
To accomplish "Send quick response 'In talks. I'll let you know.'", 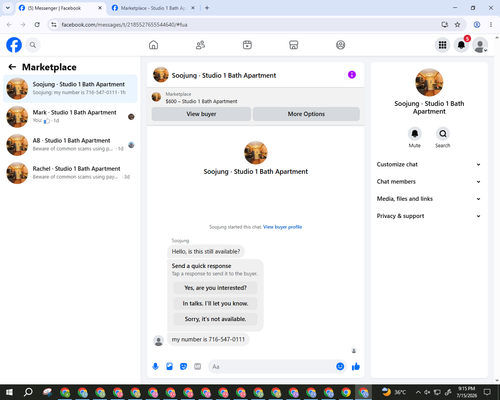I will pos(215,303).
